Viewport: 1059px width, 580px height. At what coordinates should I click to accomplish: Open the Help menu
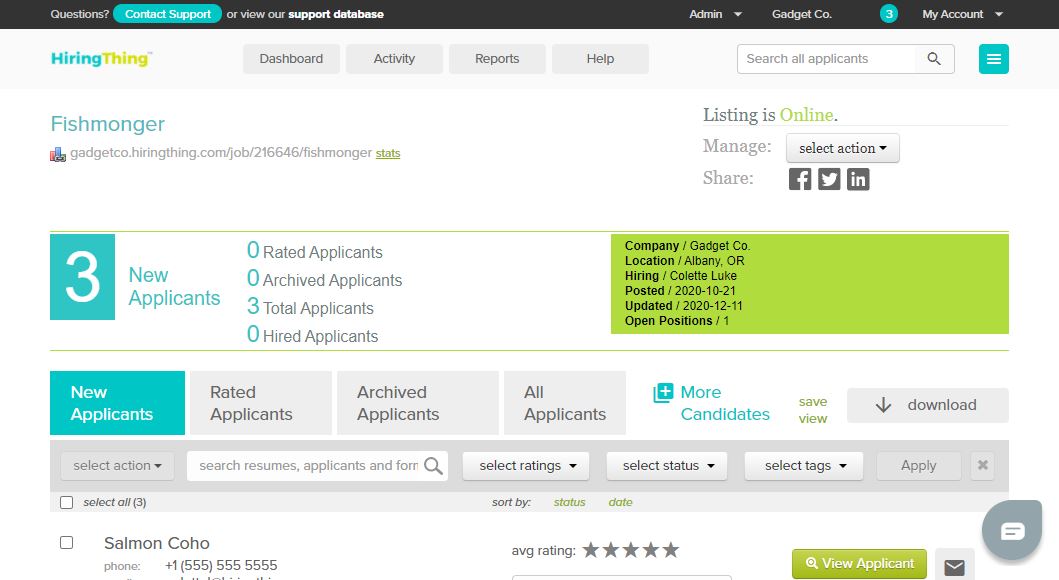600,59
